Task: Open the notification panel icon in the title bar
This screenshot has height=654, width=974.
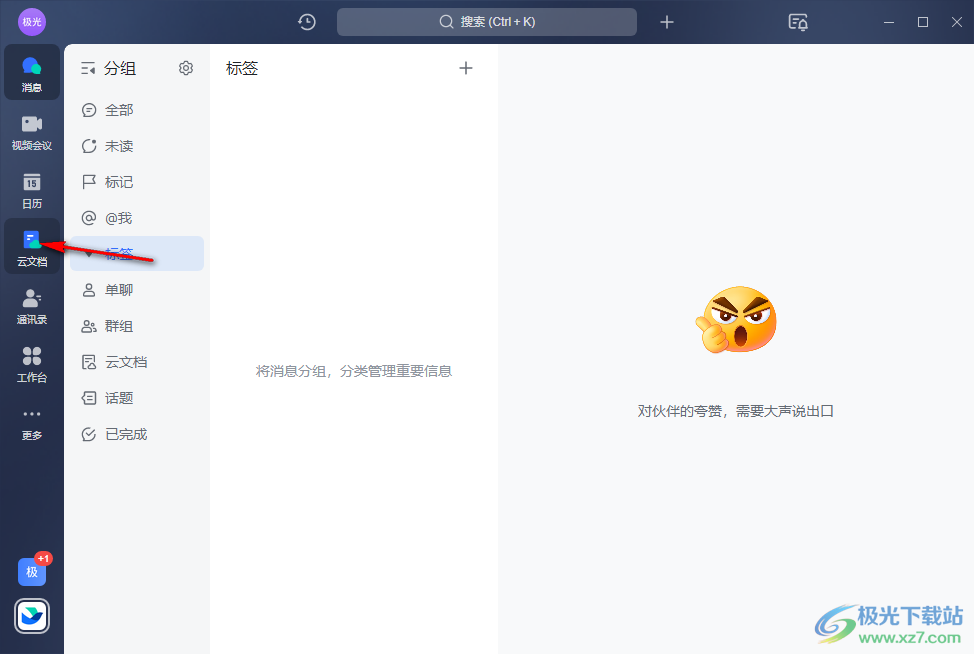Action: point(798,22)
